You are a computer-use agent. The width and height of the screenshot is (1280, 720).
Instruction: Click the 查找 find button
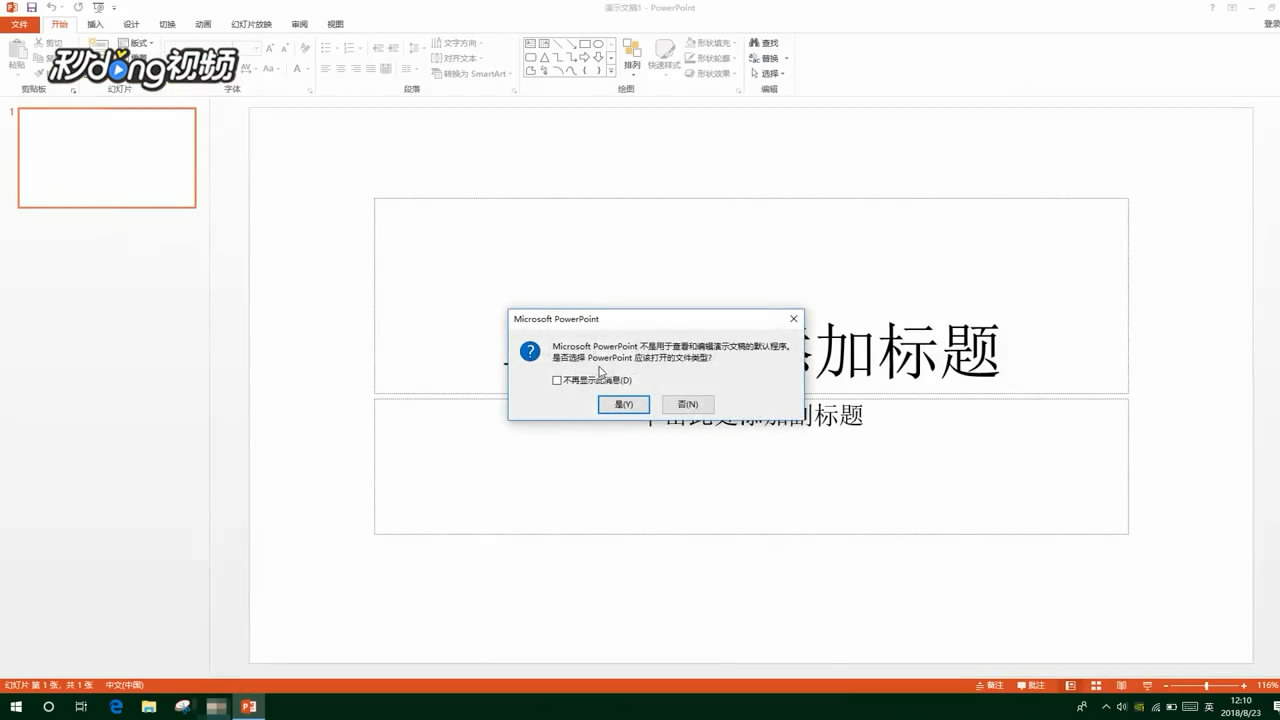point(765,43)
